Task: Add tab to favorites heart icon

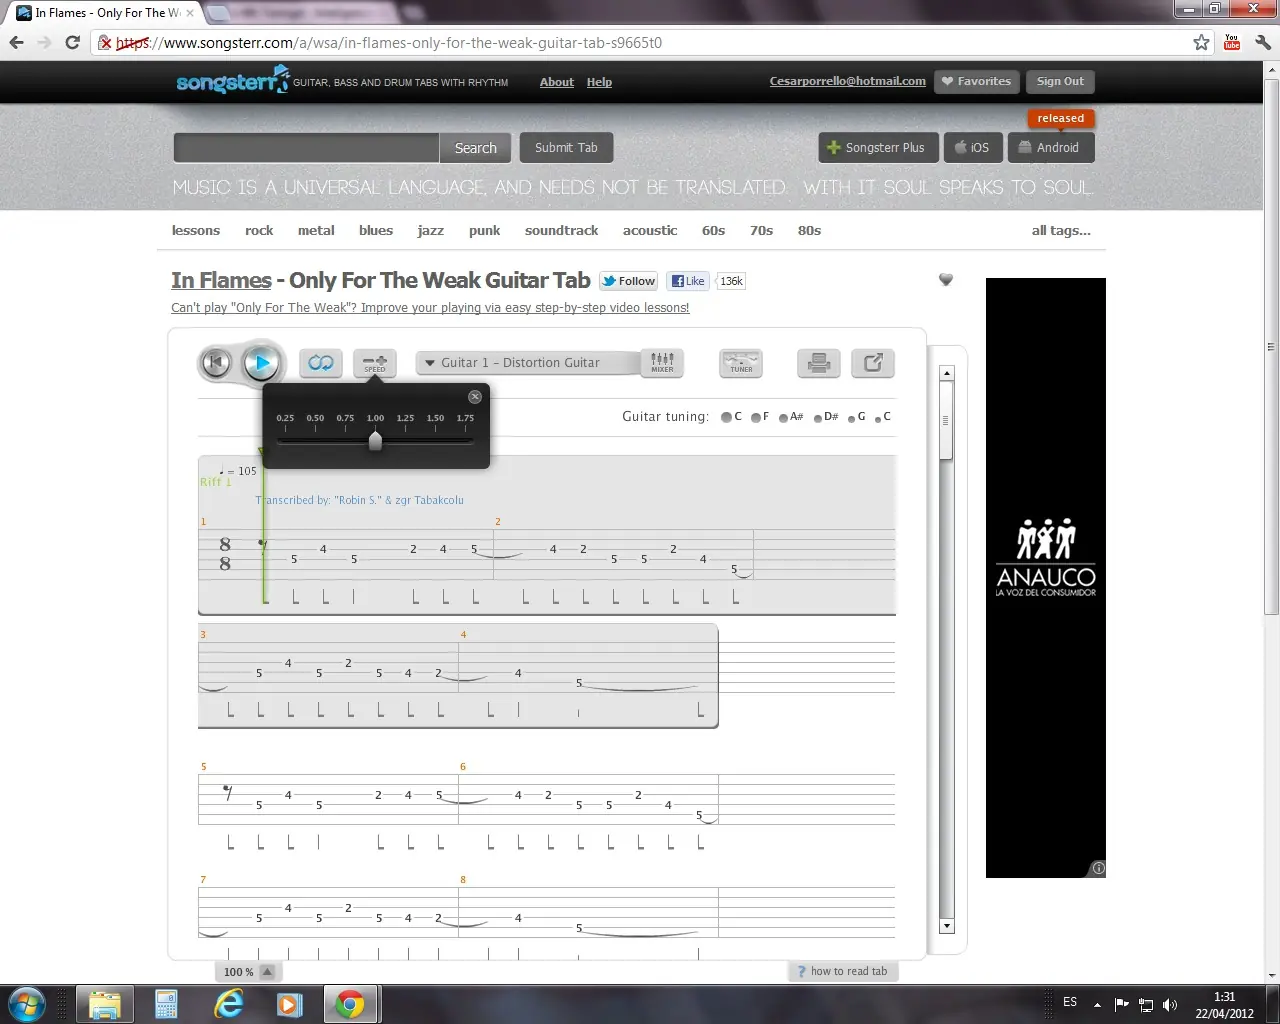Action: click(x=946, y=280)
